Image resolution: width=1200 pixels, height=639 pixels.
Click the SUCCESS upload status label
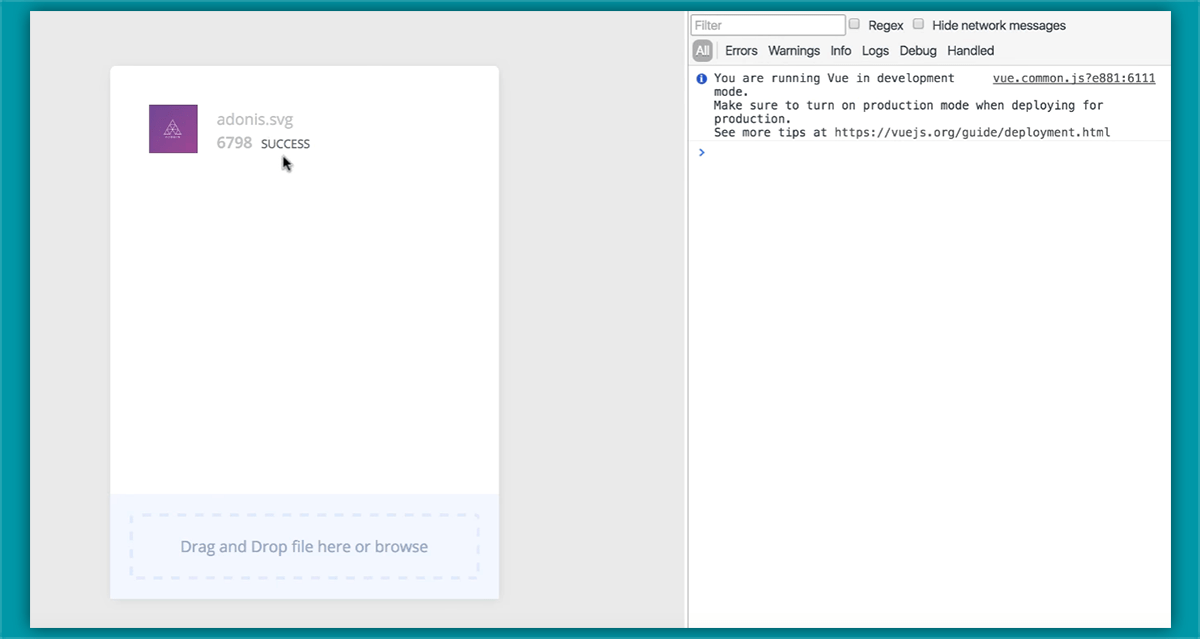pyautogui.click(x=285, y=143)
